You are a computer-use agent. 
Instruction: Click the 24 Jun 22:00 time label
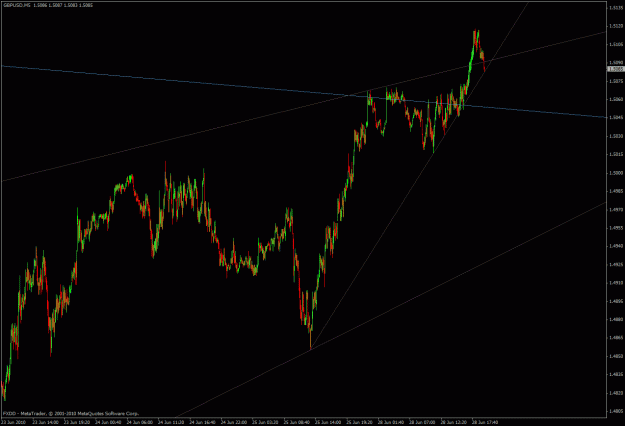(234, 422)
